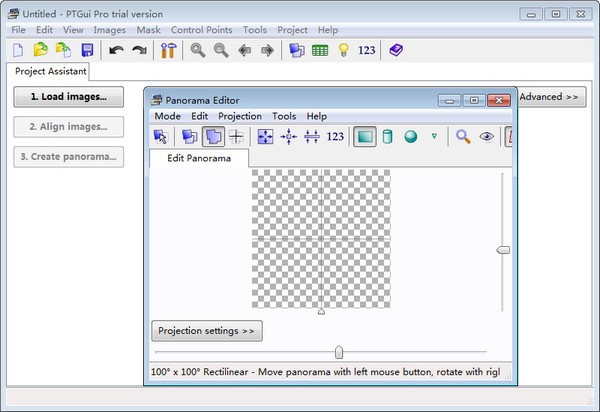Click the zoom out magnifier in main toolbar
Viewport: 600px width, 412px height.
(221, 50)
